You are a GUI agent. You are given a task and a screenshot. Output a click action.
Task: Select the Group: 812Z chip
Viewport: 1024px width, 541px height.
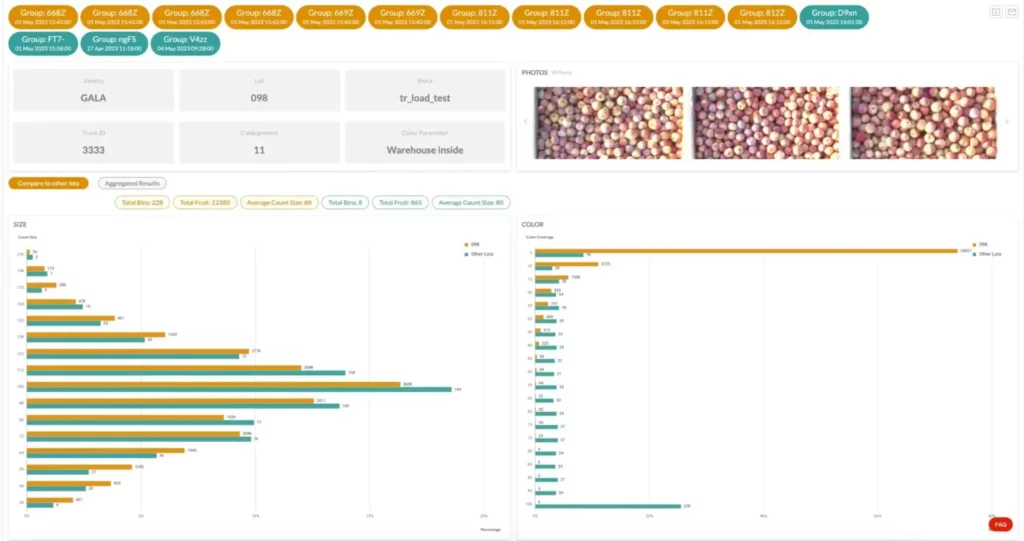click(x=762, y=17)
